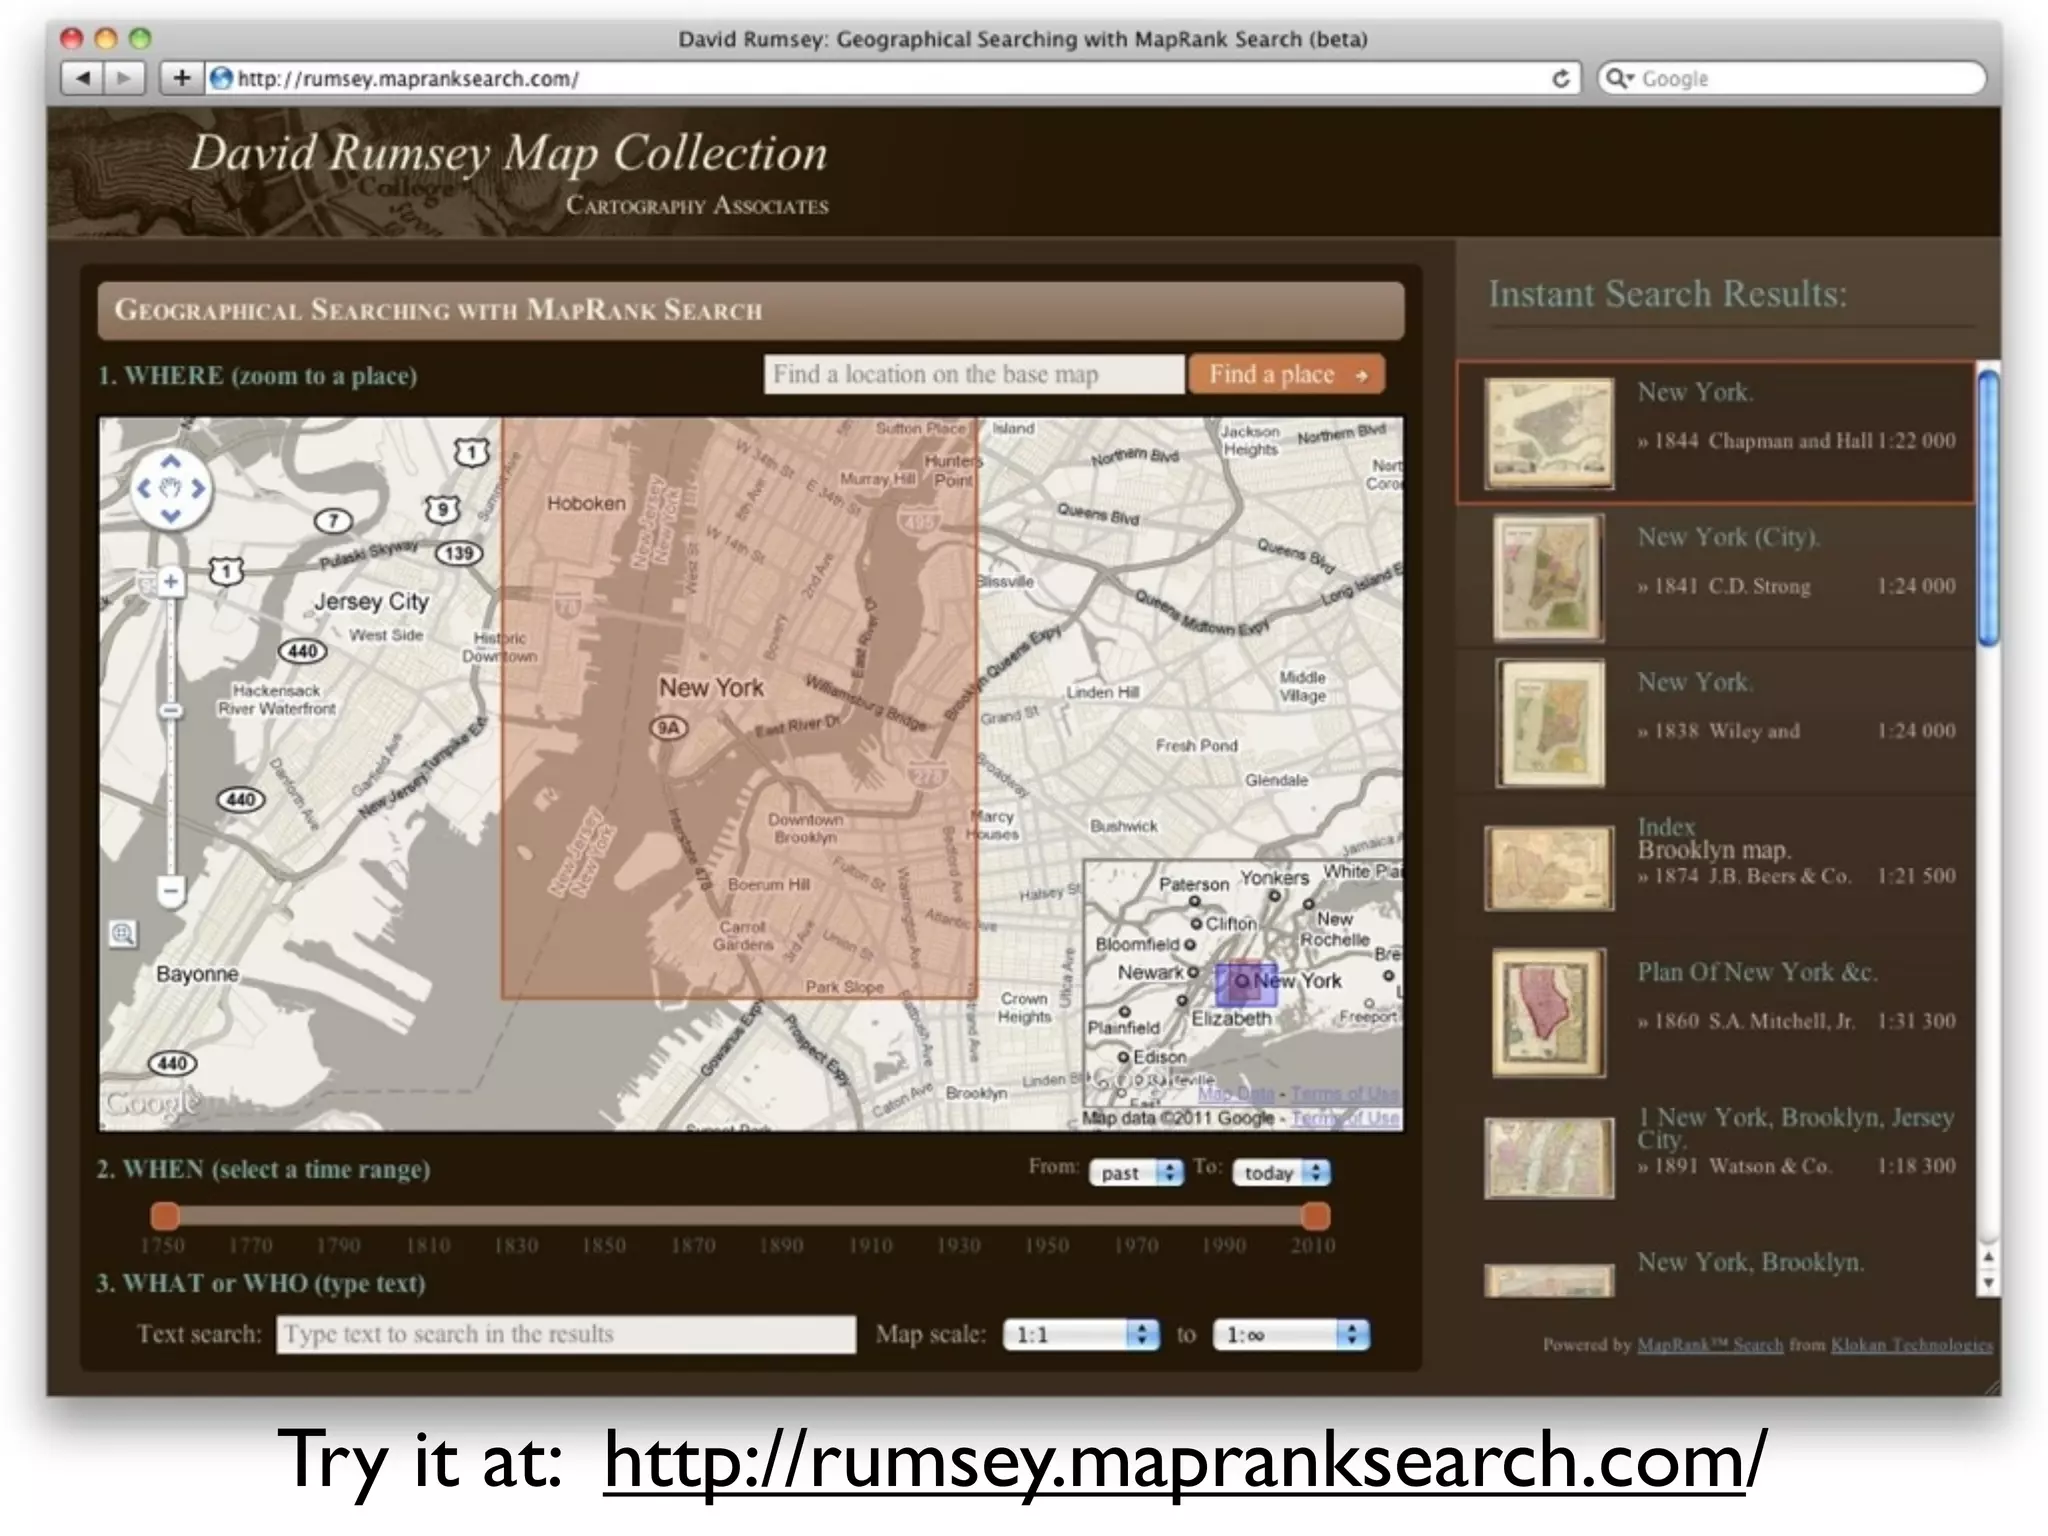This screenshot has height=1536, width=2048.
Task: Click the MapRank Search link in footer
Action: 1709,1345
